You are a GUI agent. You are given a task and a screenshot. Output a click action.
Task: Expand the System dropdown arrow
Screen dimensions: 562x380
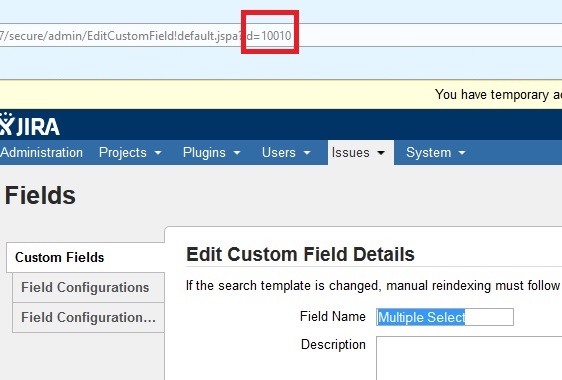click(462, 153)
